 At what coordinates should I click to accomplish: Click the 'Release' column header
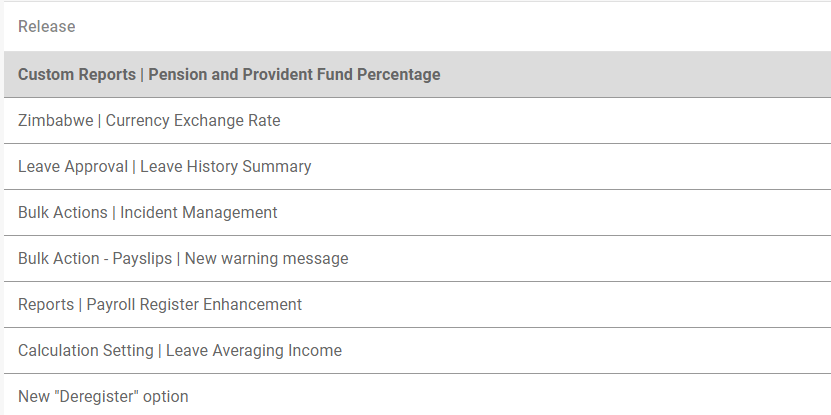tap(46, 27)
